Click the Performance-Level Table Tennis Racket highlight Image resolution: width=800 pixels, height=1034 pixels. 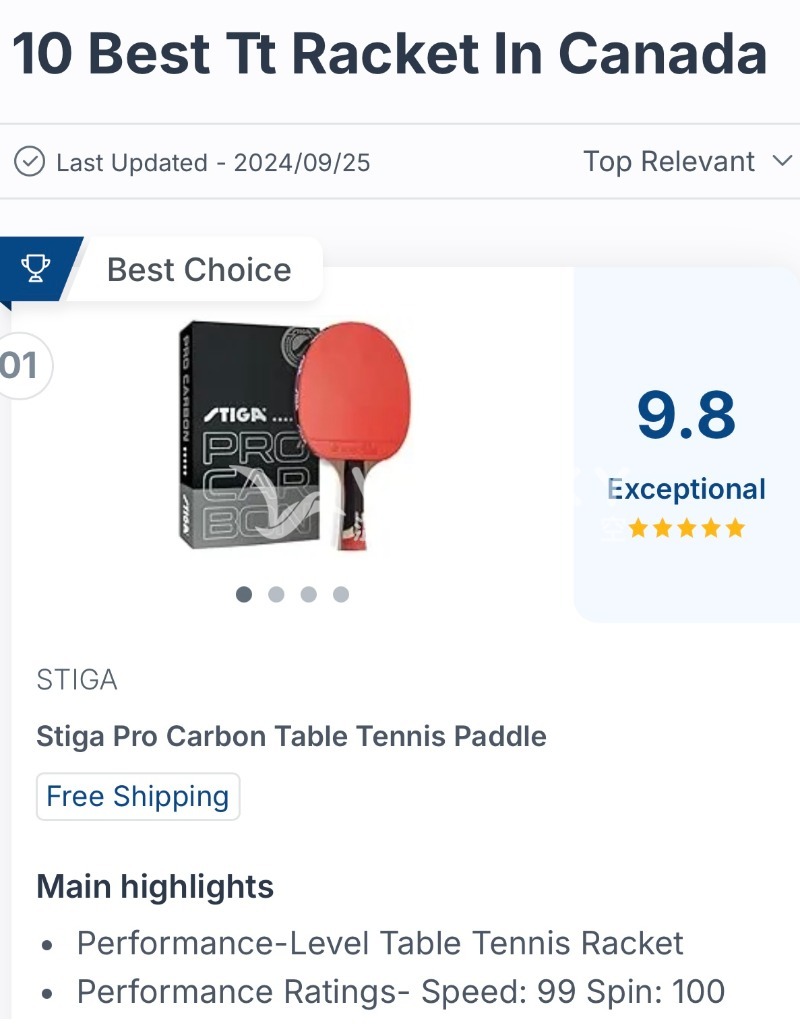(380, 943)
